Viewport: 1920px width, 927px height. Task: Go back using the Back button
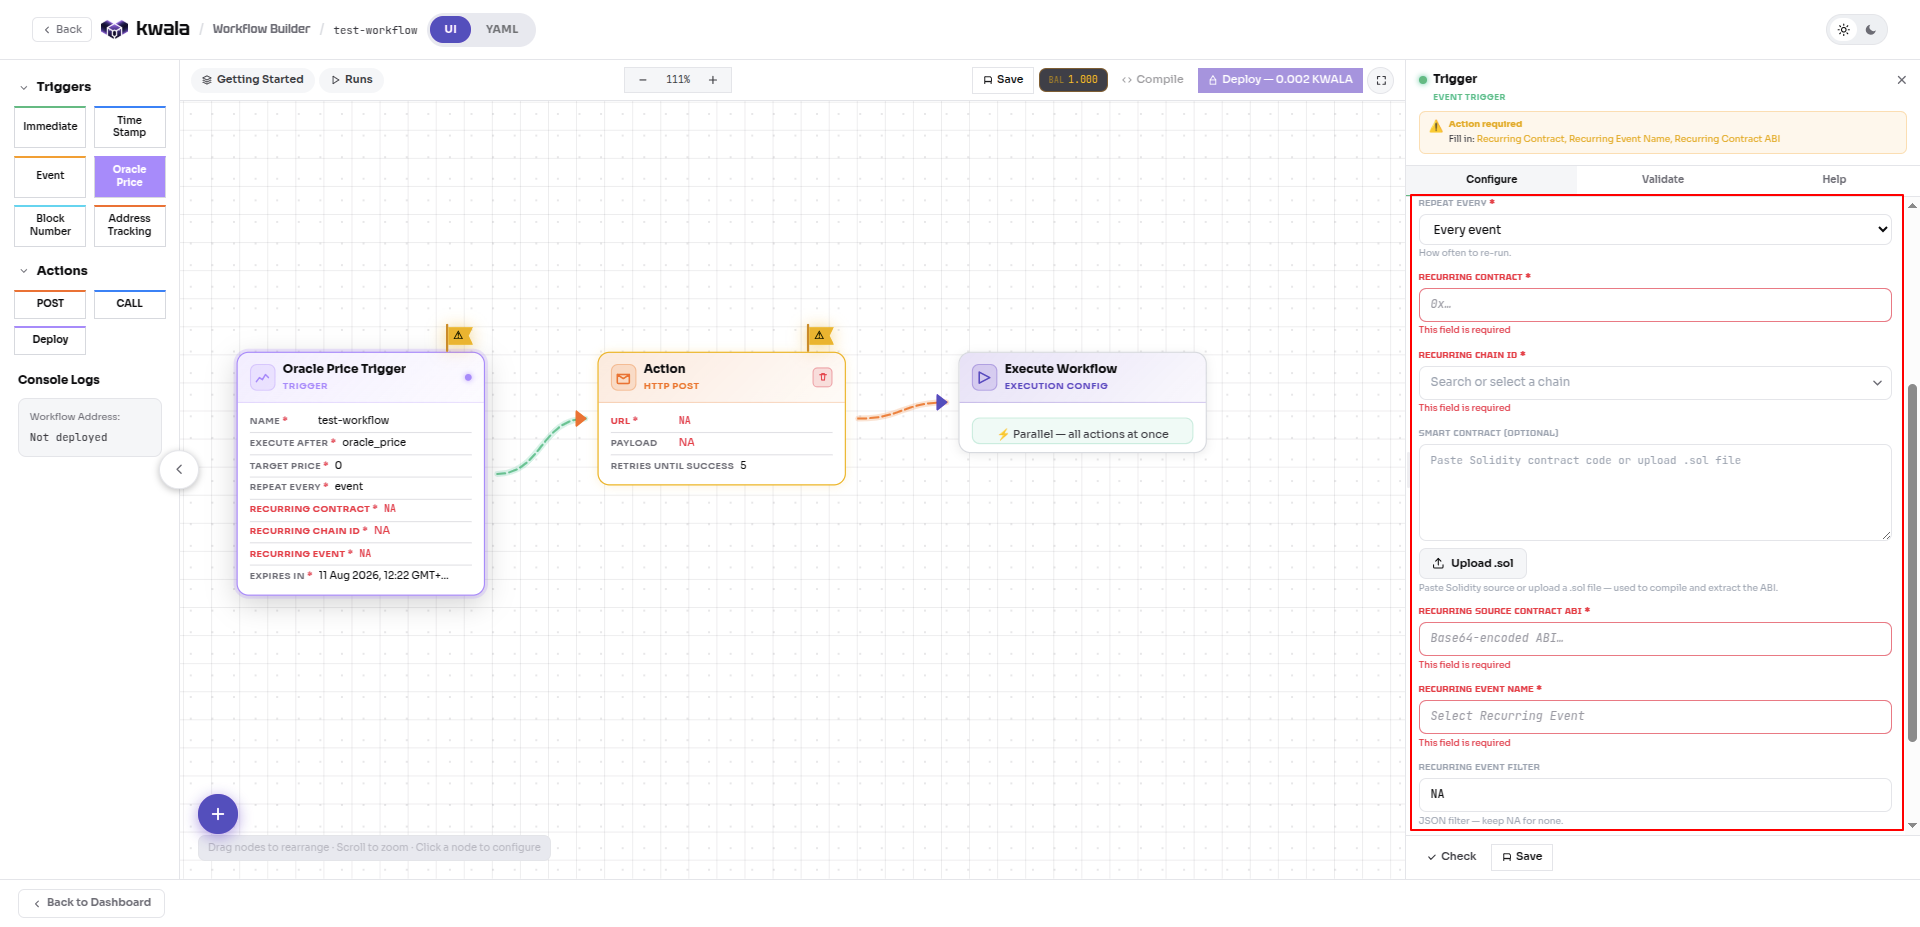click(62, 30)
